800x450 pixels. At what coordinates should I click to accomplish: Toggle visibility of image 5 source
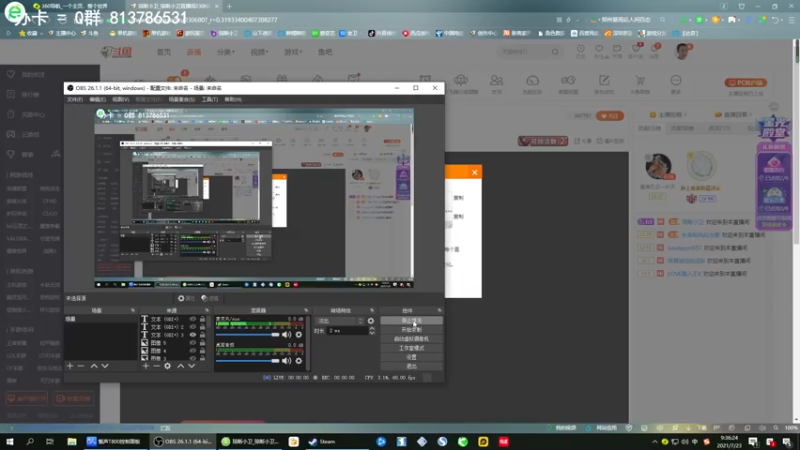point(193,343)
